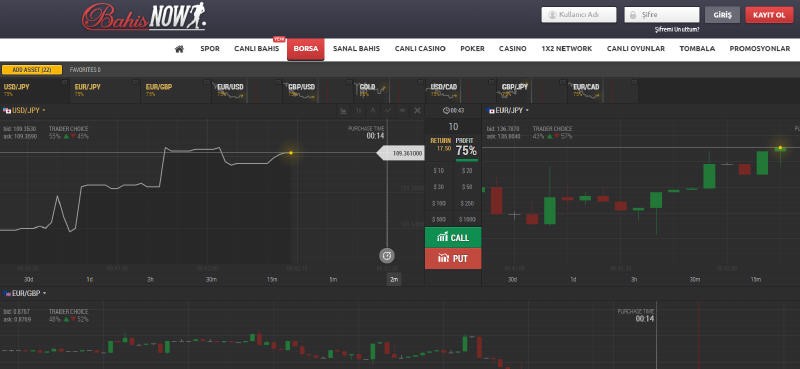Expand USD/JPY chart with crossed-arrows icon

[417, 110]
